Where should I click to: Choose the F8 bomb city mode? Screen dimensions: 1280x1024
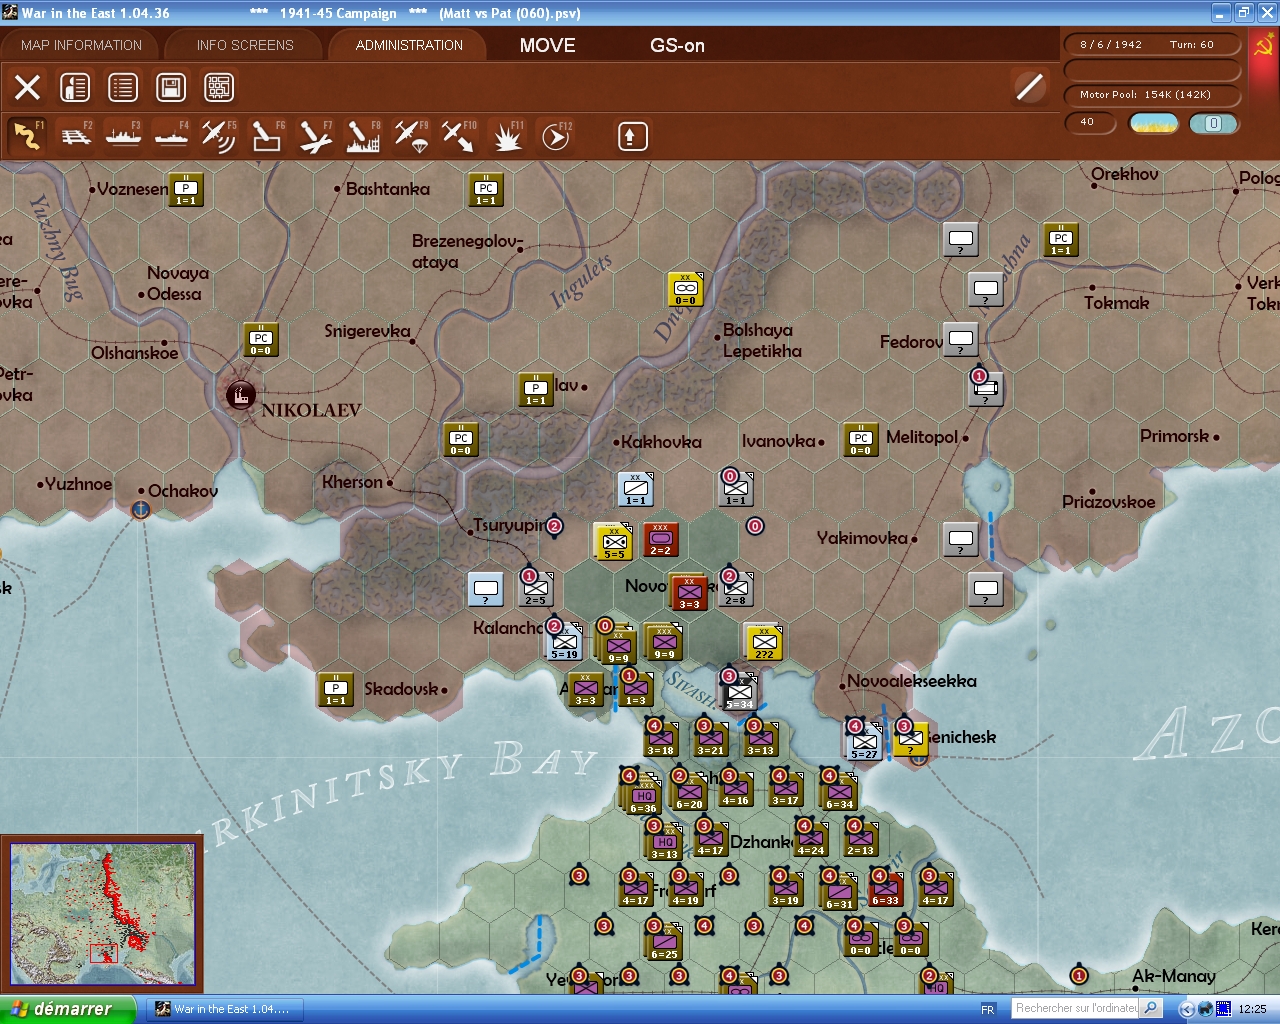363,136
